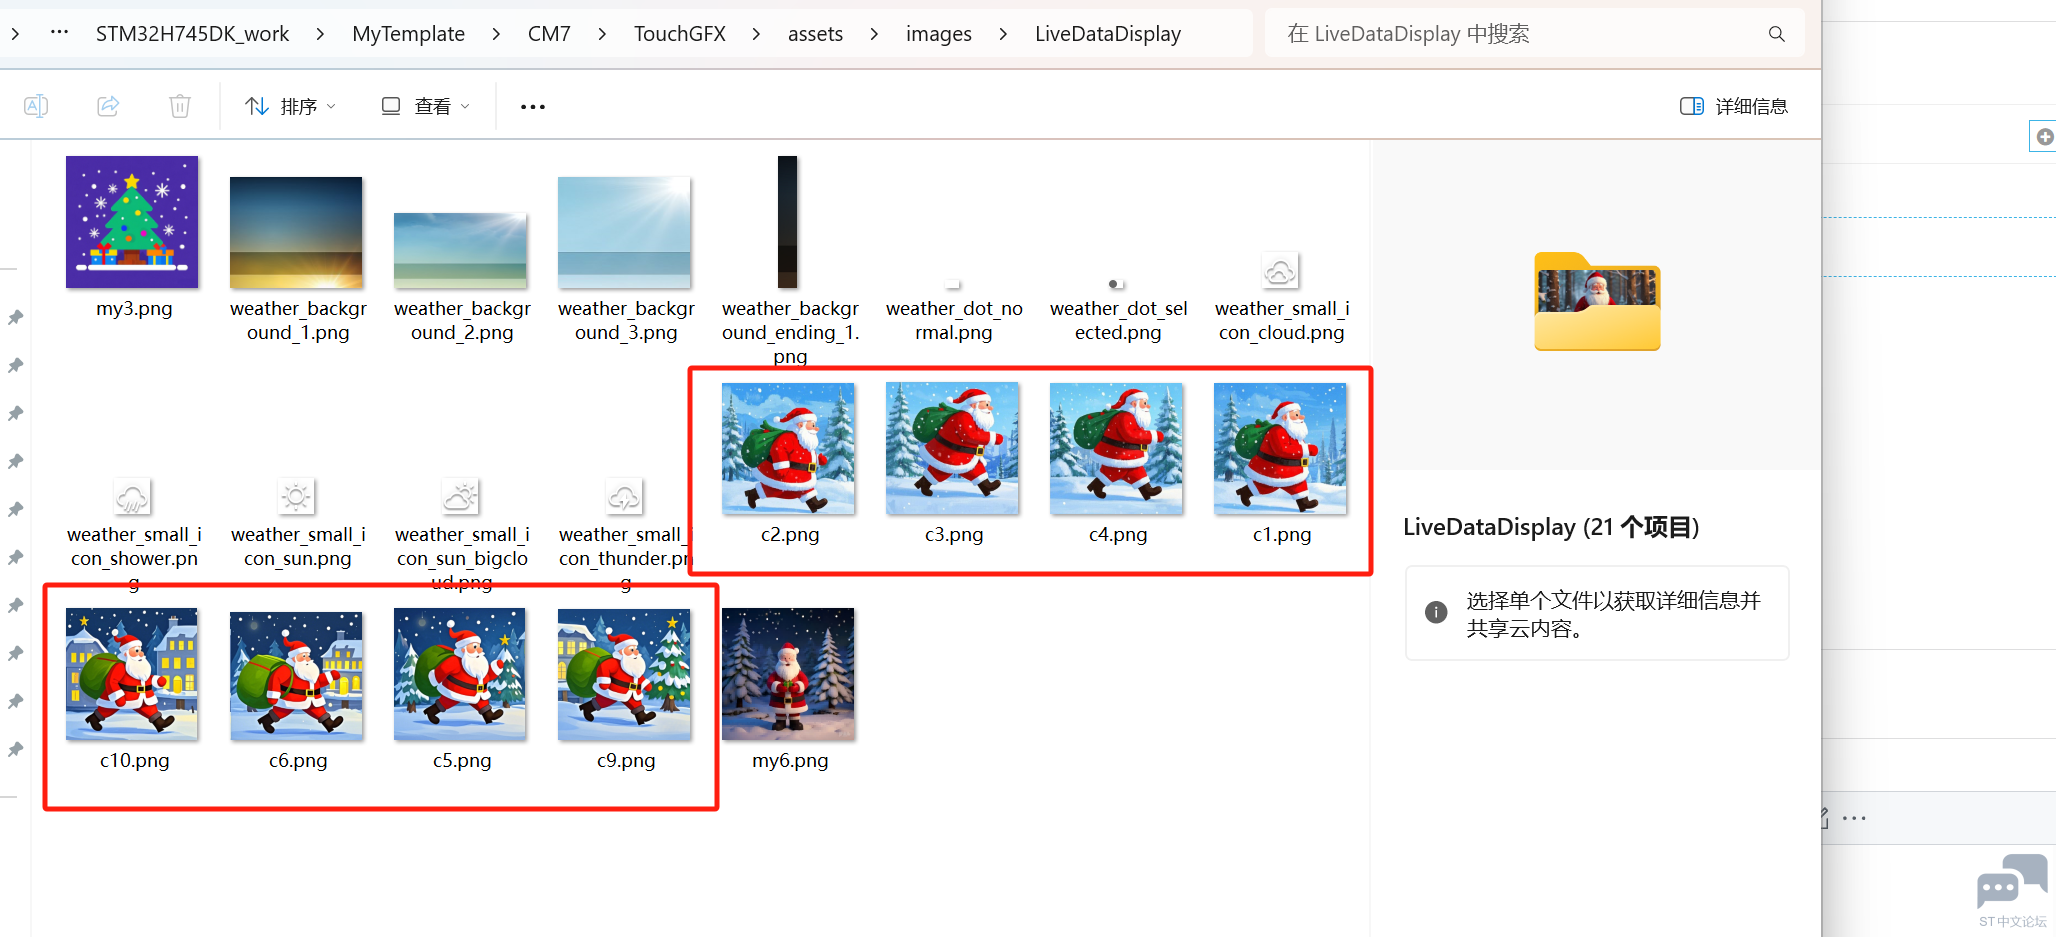The image size is (2056, 937).
Task: Click the folder preview icon in details pane
Action: point(1597,301)
